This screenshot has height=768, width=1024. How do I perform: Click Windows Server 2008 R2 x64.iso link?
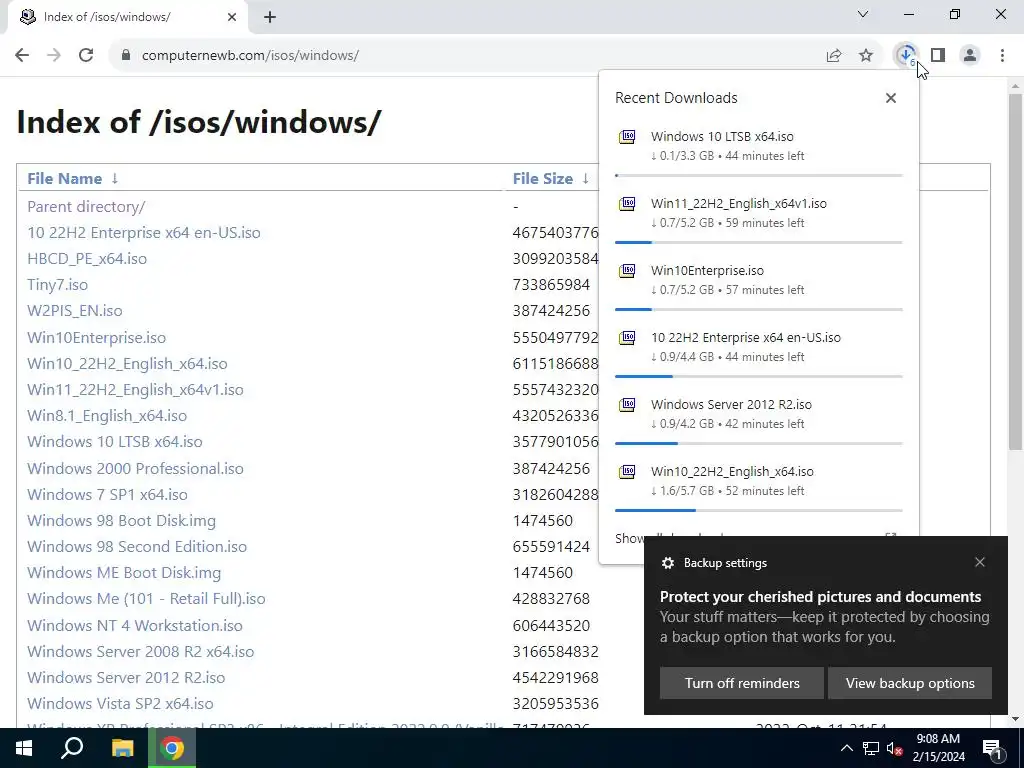click(x=140, y=652)
